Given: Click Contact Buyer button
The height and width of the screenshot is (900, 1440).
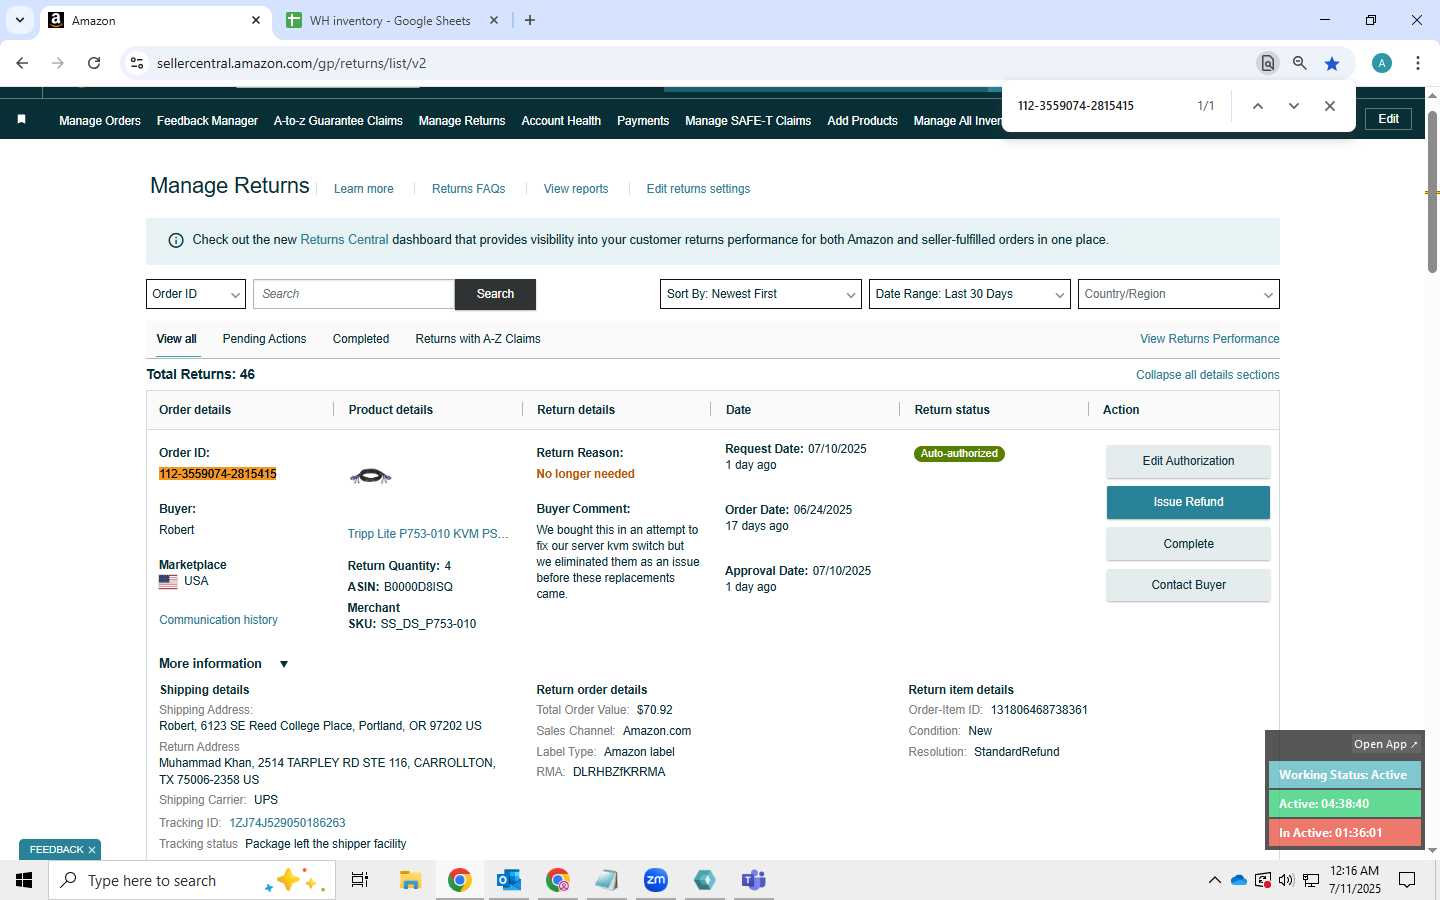Looking at the screenshot, I should 1188,585.
